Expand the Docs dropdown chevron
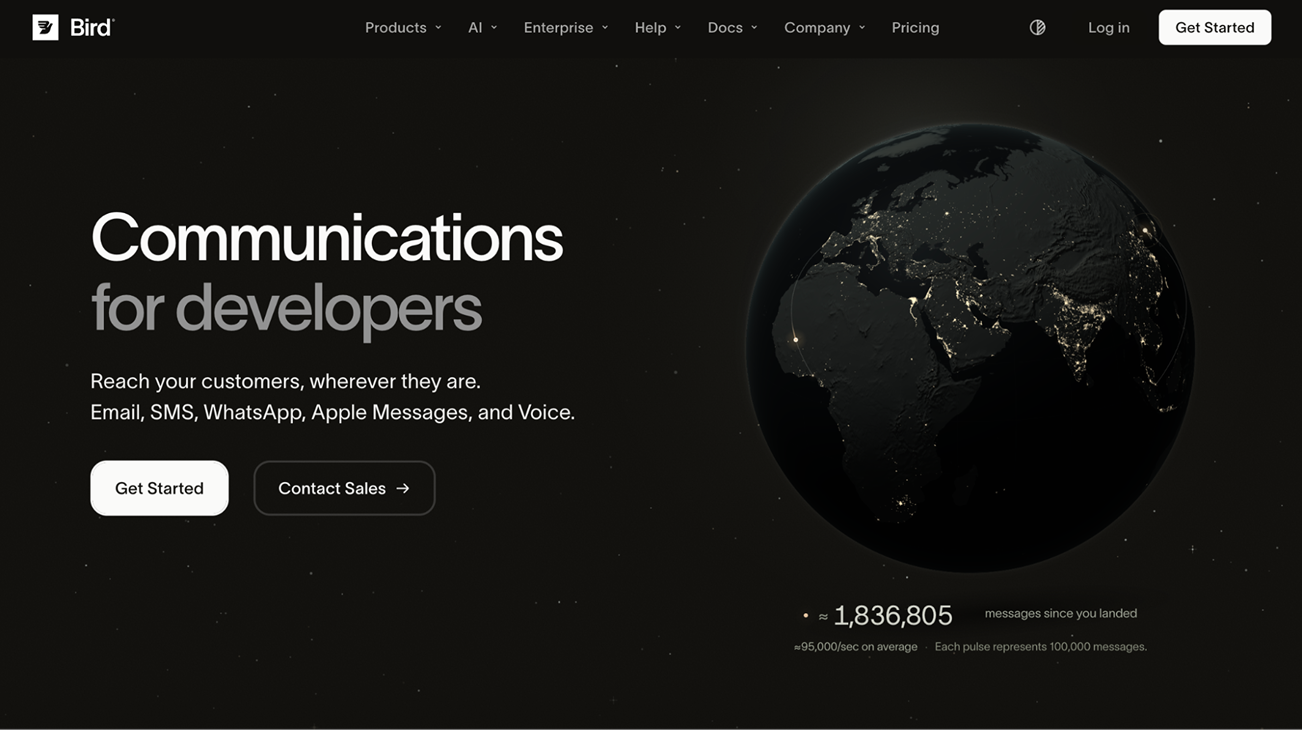The image size is (1302, 730). 754,28
